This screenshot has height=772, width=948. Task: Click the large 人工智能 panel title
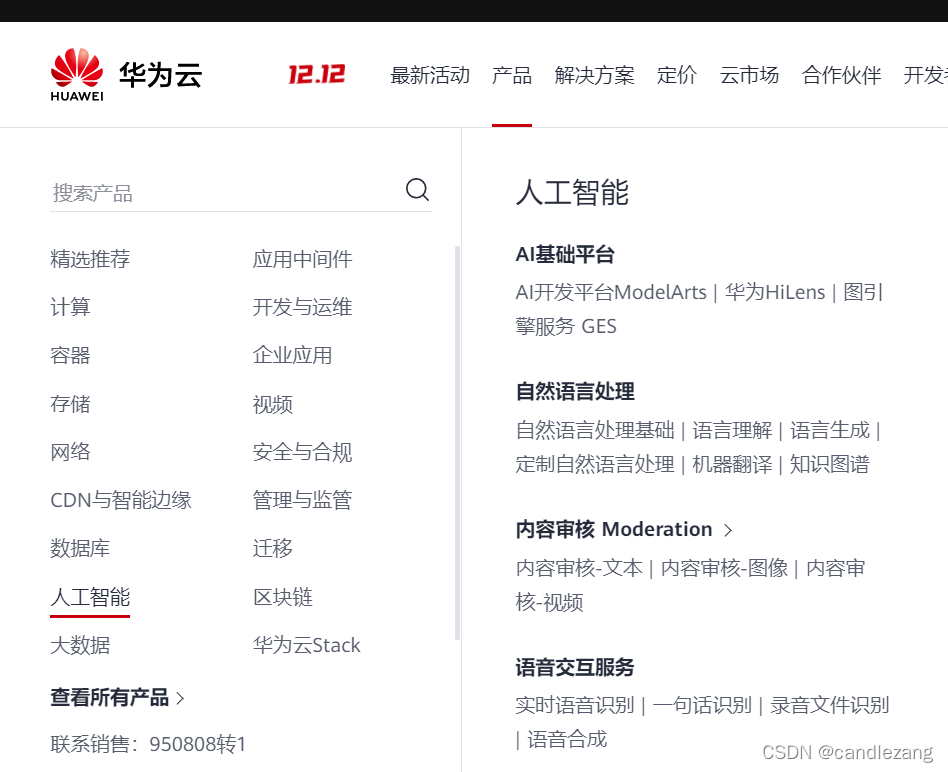point(572,193)
